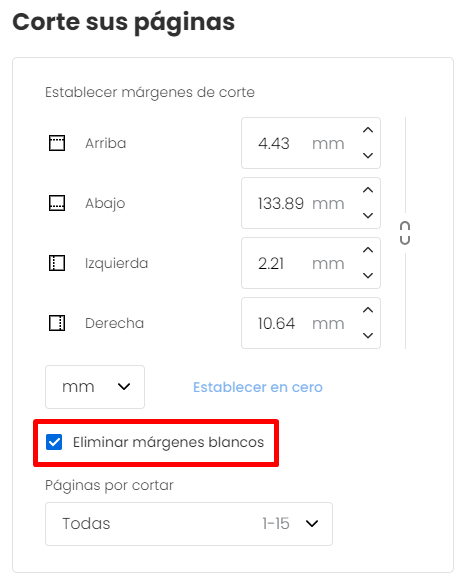Click into the Abajo 133.89 input field
The width and height of the screenshot is (460, 579).
pyautogui.click(x=311, y=203)
